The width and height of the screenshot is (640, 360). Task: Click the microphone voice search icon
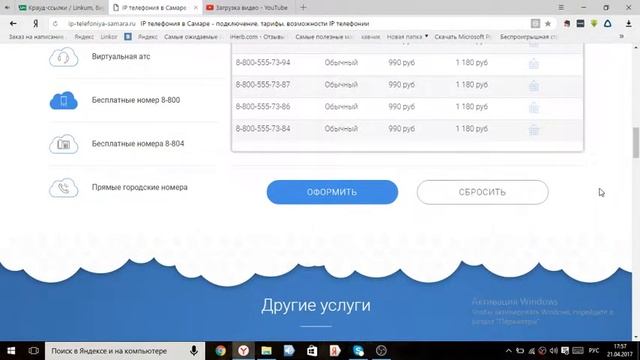point(194,351)
